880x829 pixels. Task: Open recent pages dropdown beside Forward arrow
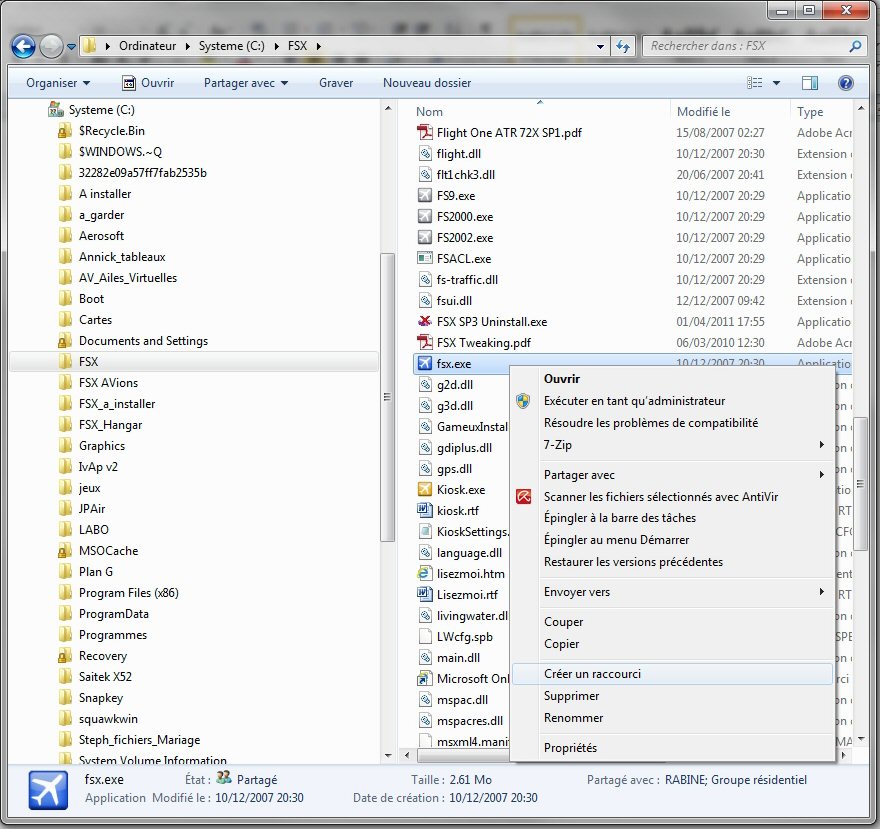(71, 47)
